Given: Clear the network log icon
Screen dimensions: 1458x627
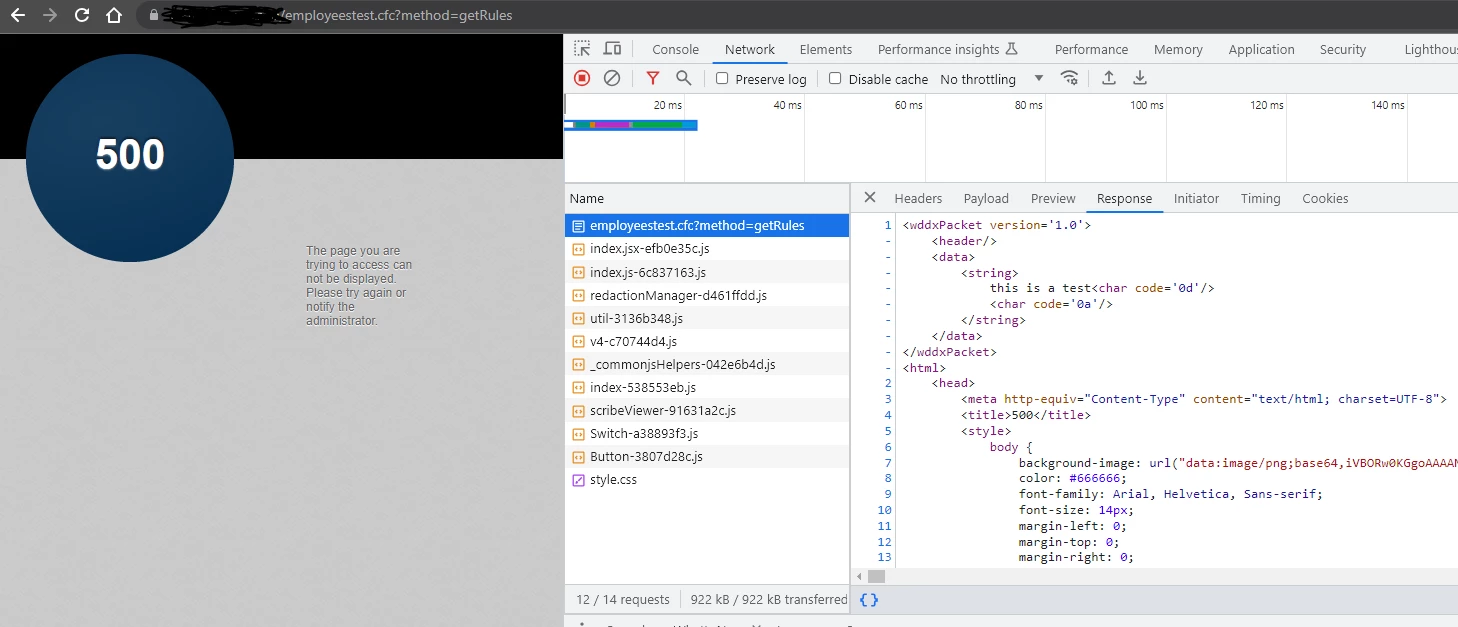Looking at the screenshot, I should click(612, 78).
